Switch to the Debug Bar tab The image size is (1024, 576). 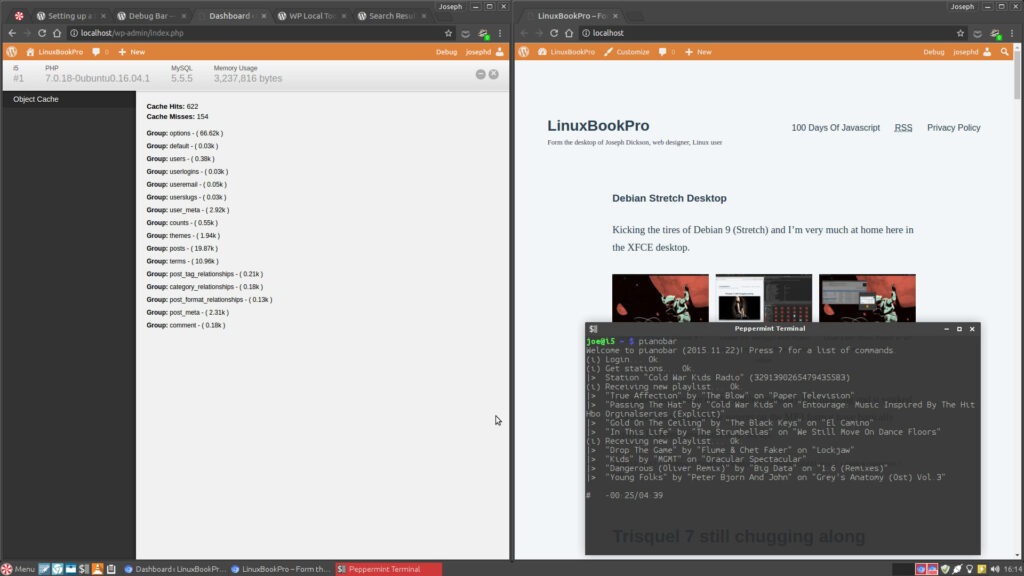pos(152,16)
